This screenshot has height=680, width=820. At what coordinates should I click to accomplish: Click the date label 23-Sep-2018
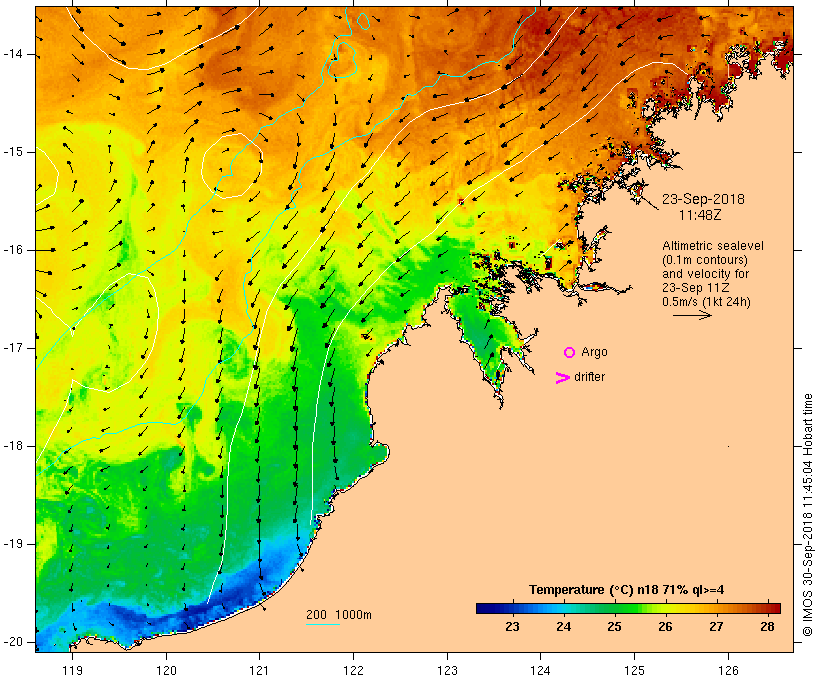(x=703, y=199)
